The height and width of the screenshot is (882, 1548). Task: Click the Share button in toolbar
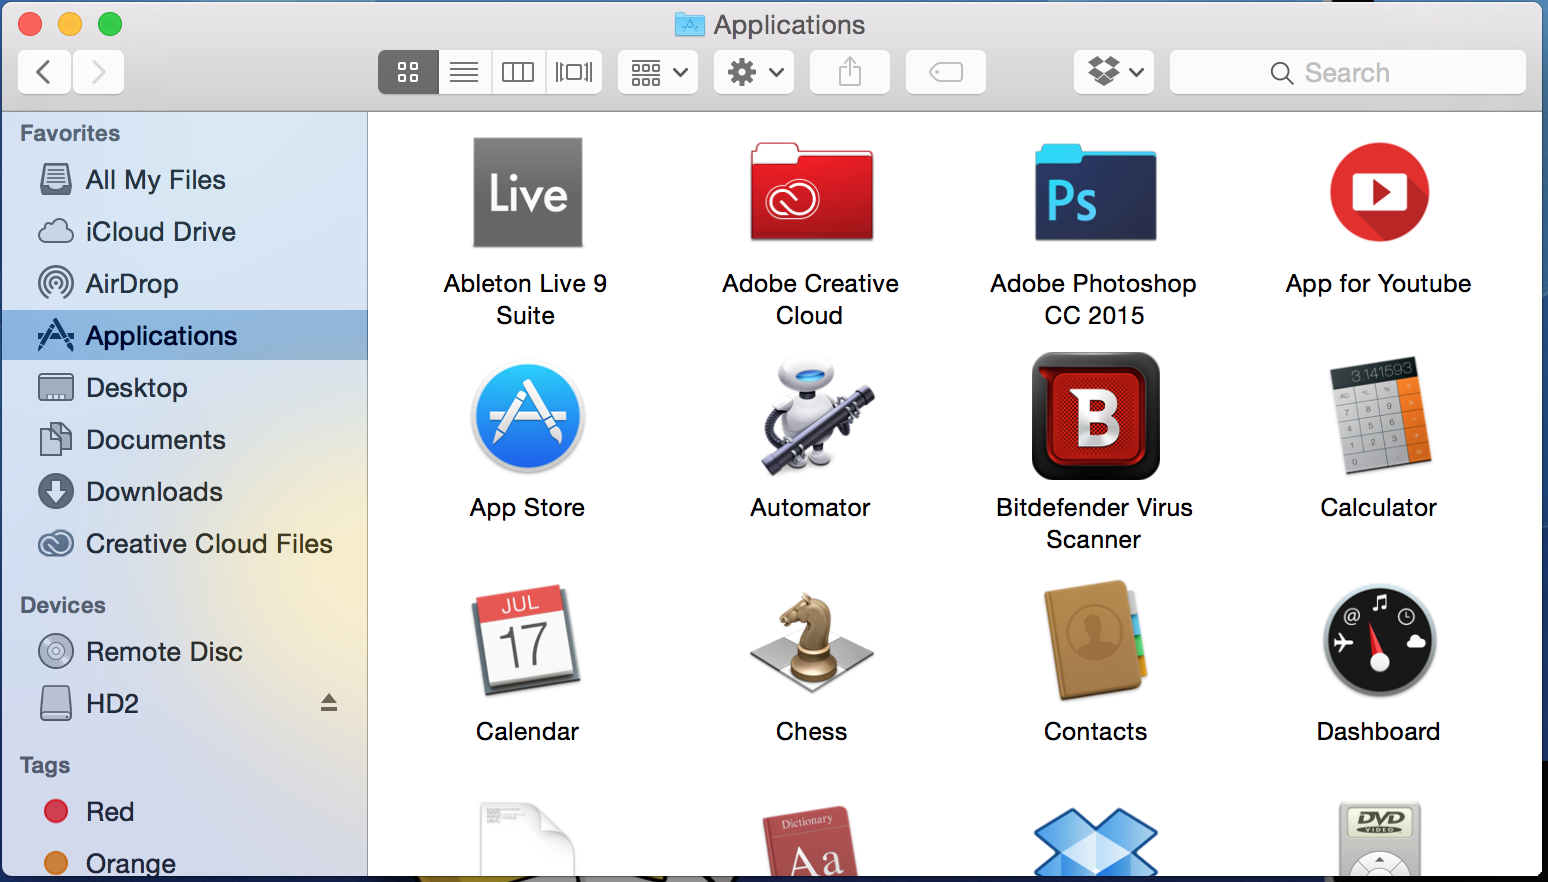pos(850,72)
